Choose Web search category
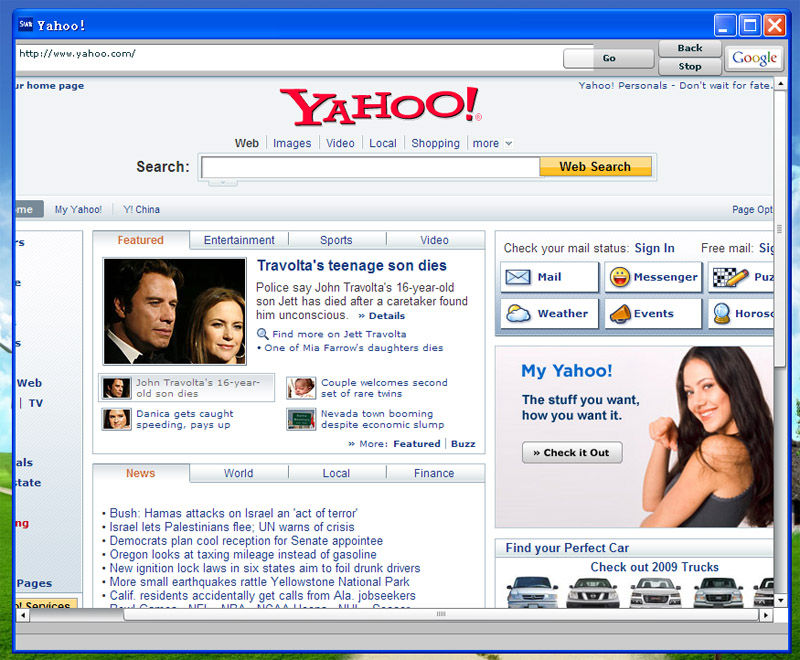 point(247,143)
